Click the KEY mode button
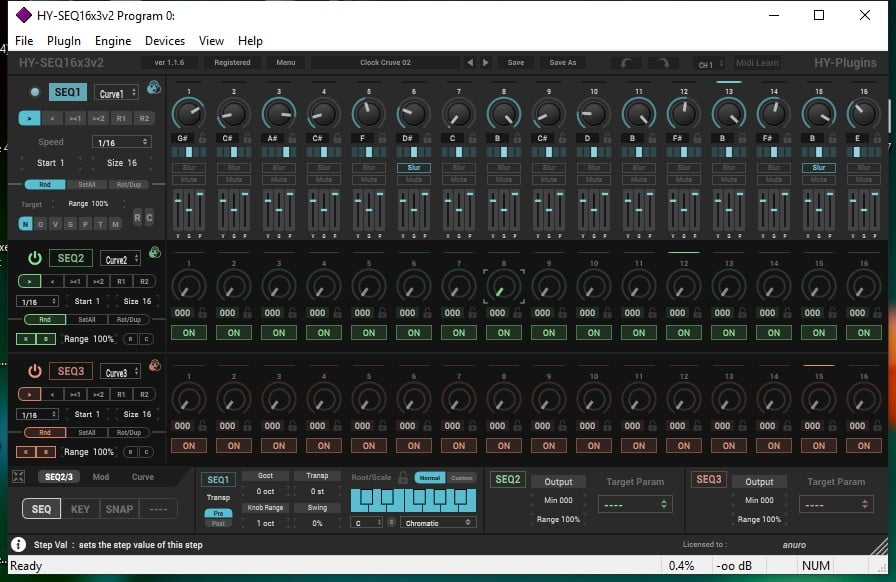896x582 pixels. coord(80,509)
